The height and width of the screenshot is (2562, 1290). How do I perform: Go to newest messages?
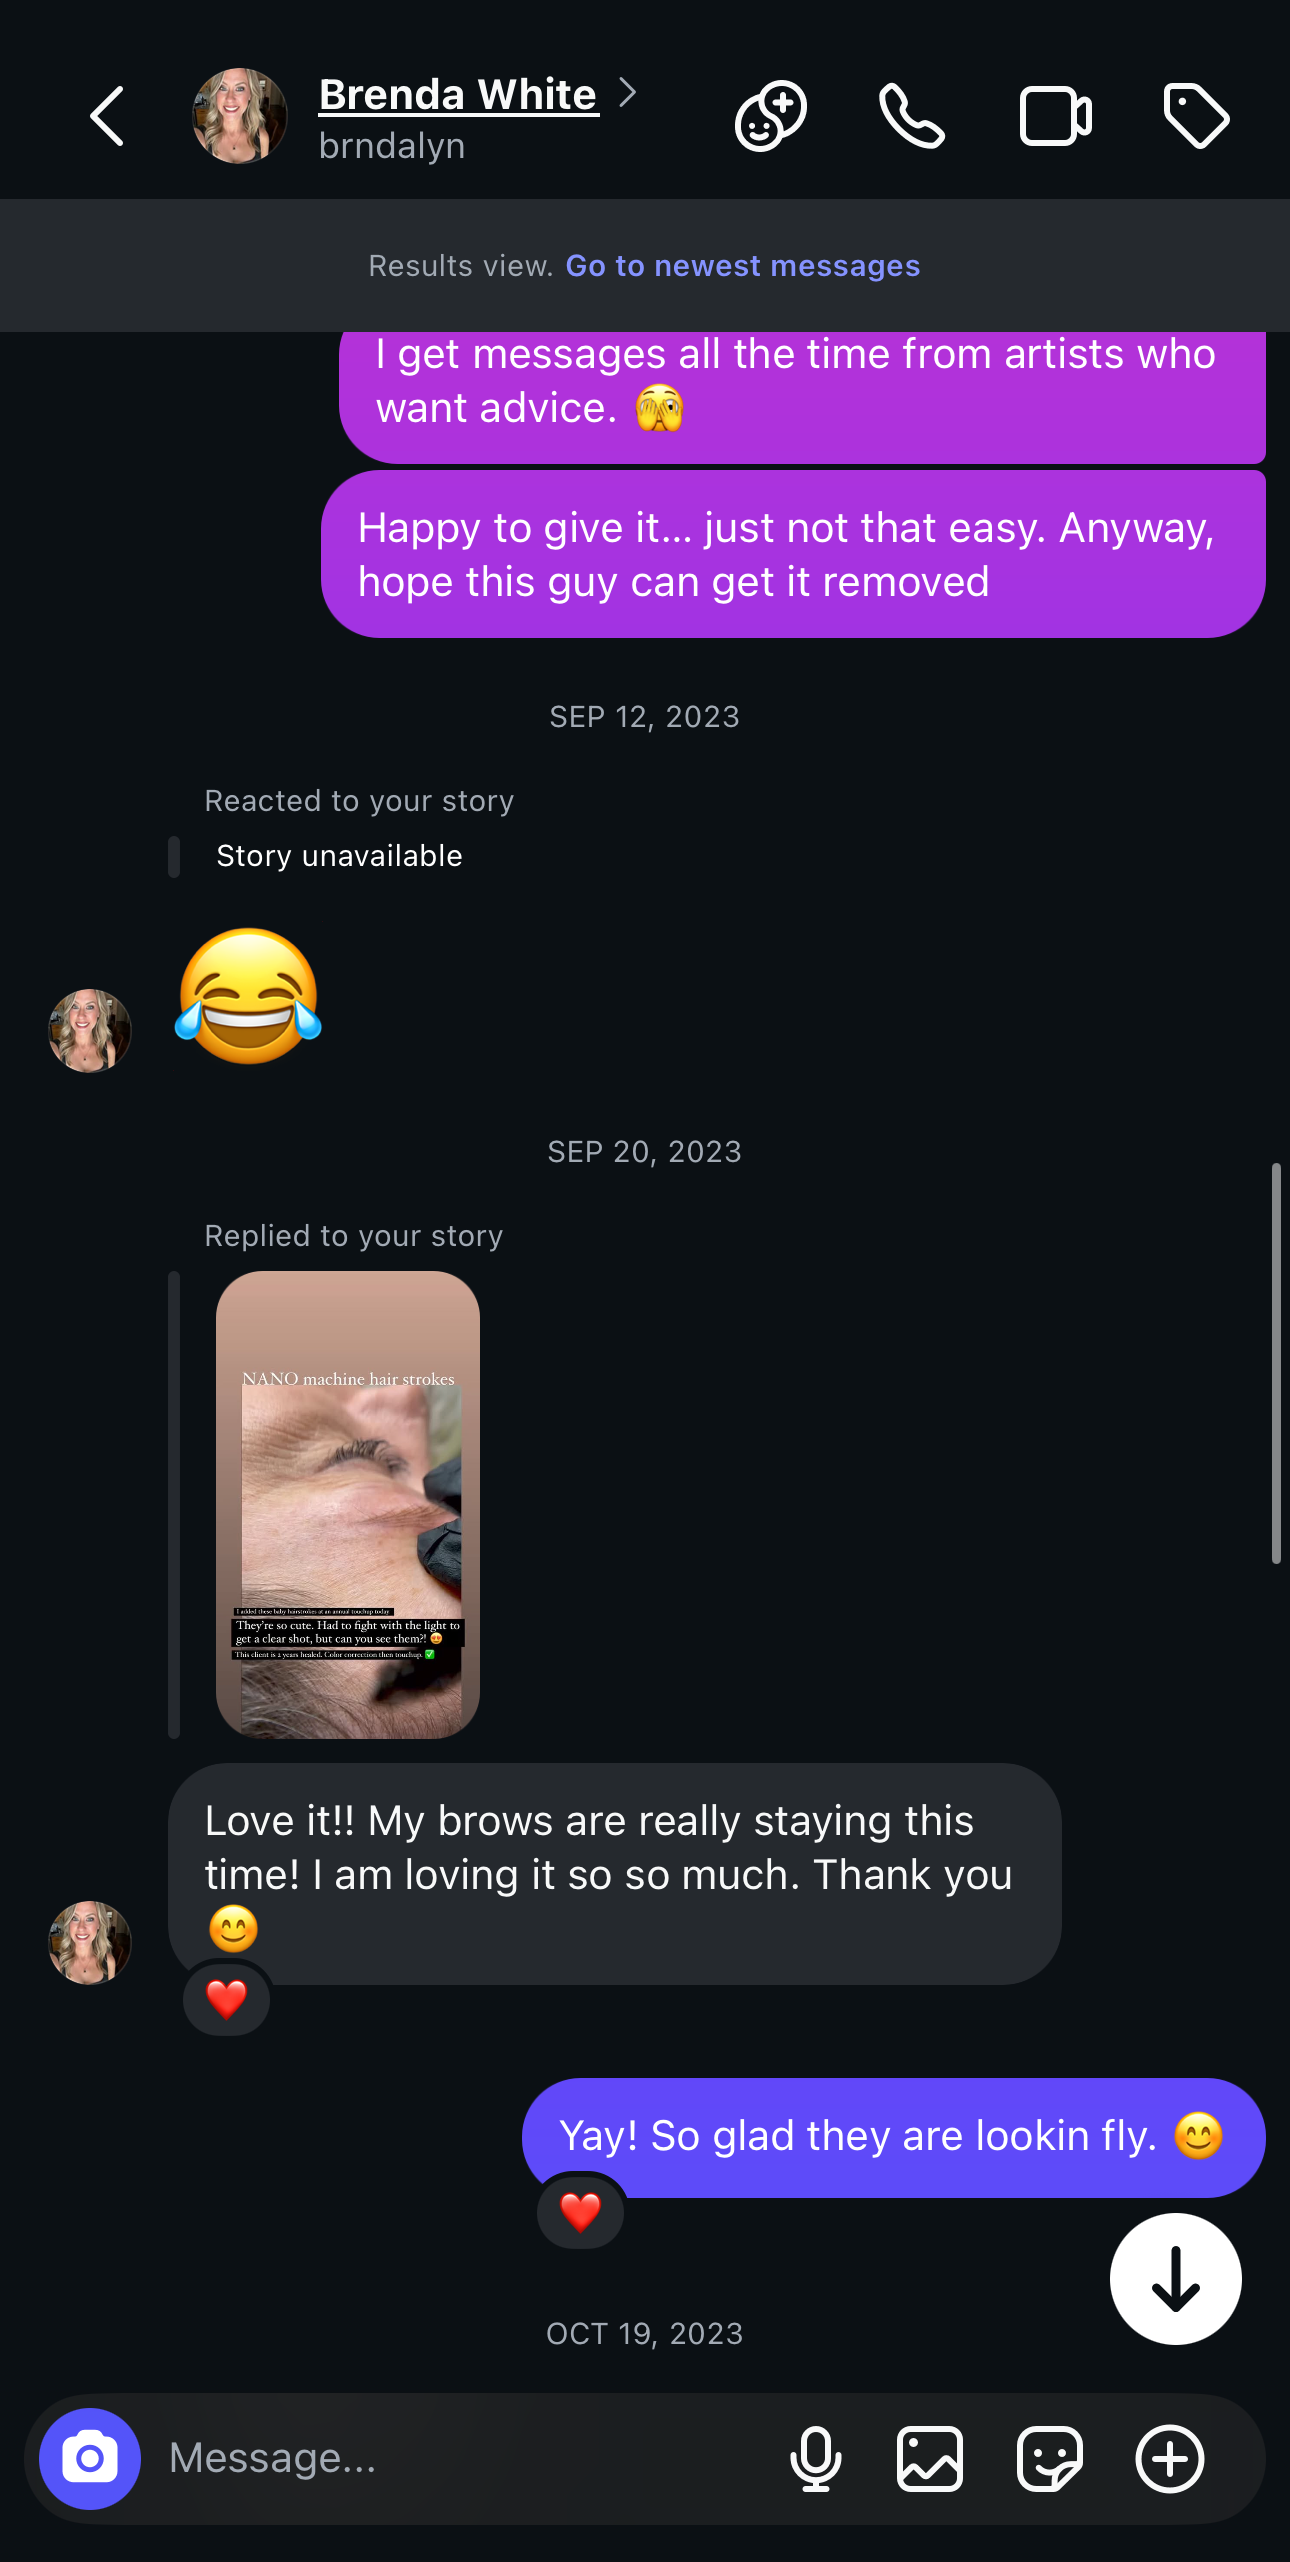tap(742, 266)
